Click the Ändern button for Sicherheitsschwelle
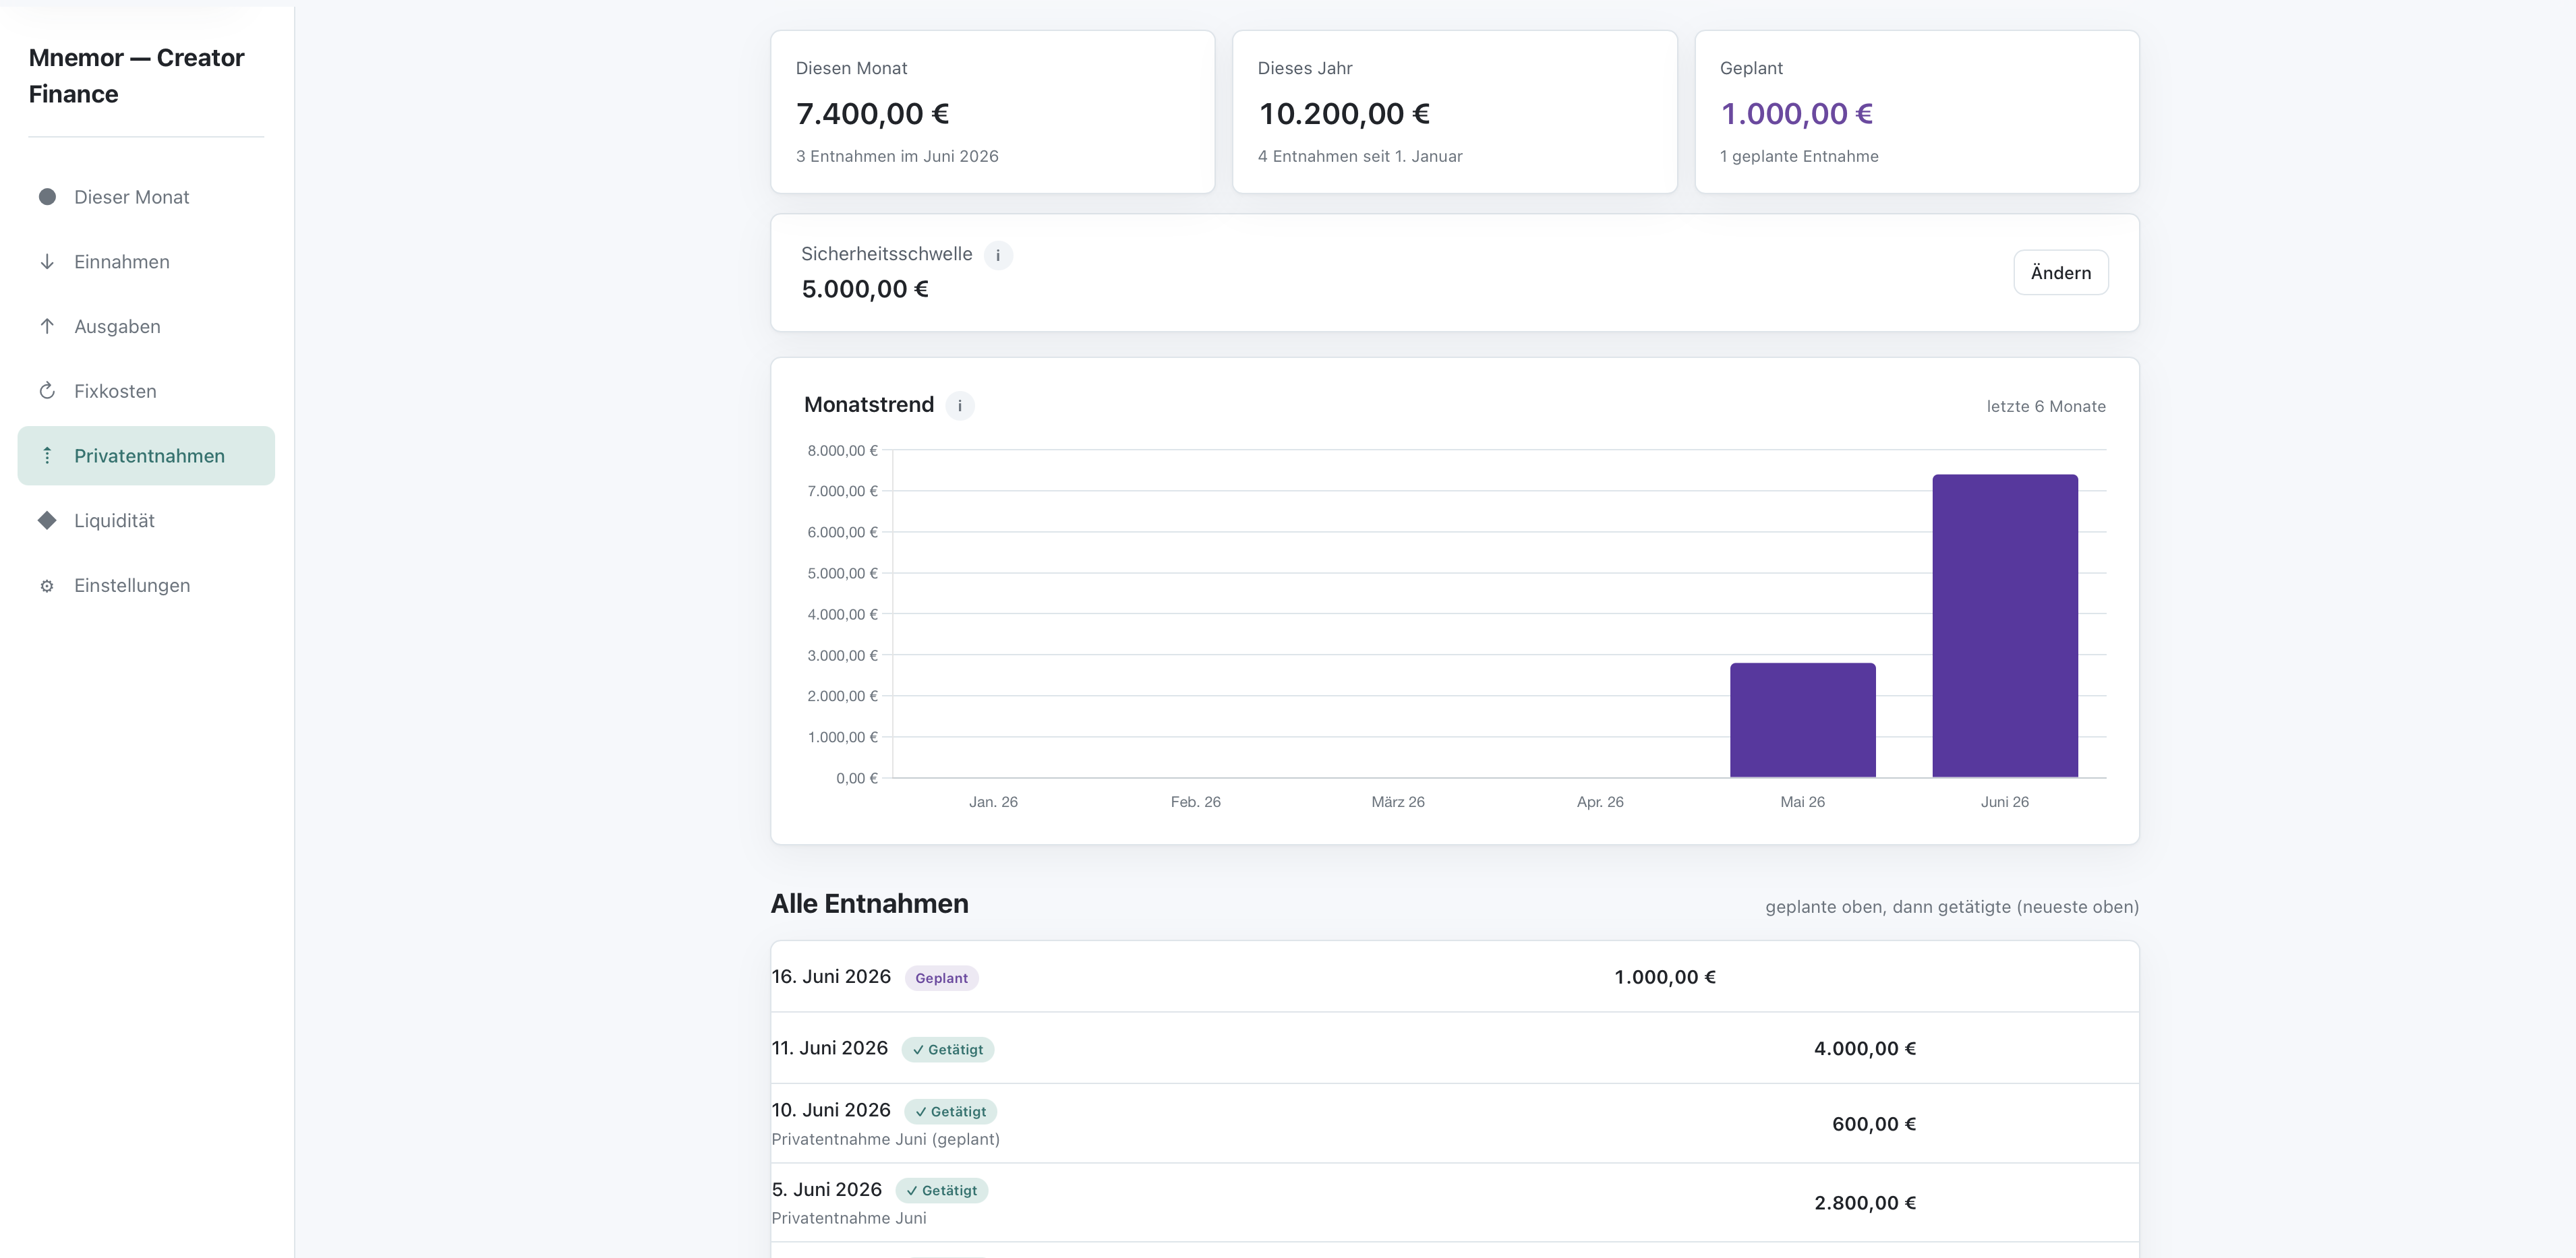Viewport: 2576px width, 1258px height. coord(2060,273)
